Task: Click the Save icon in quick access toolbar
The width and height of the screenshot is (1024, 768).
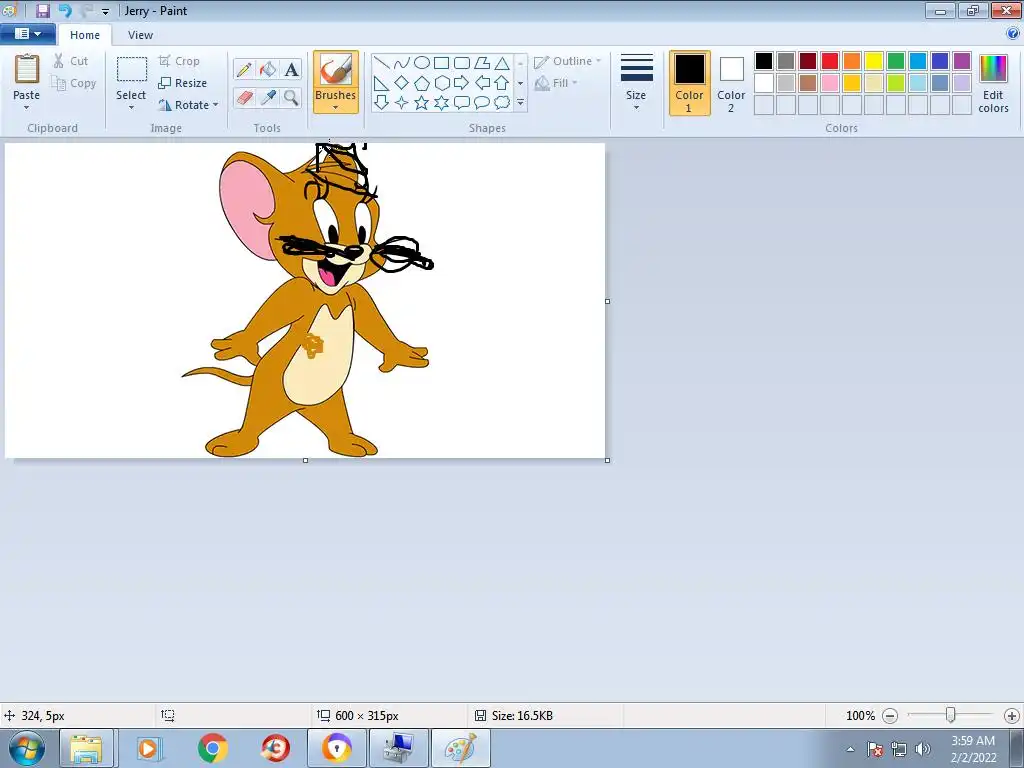Action: point(43,11)
